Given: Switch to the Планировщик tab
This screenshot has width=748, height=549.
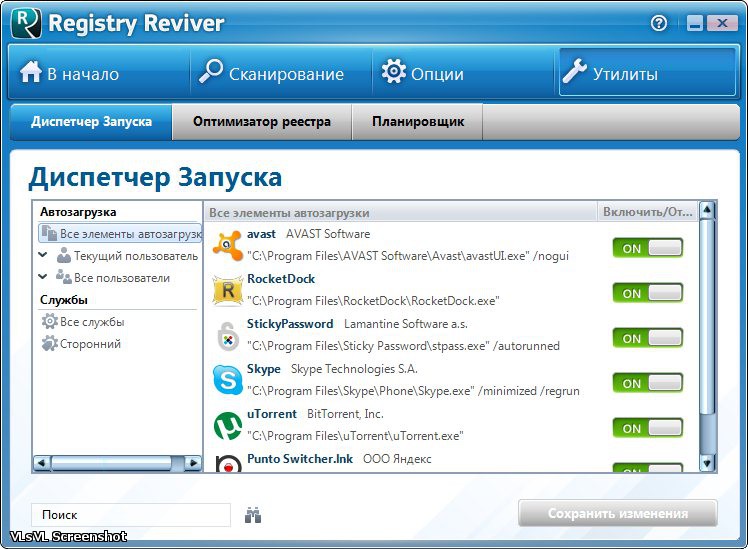Looking at the screenshot, I should pyautogui.click(x=417, y=122).
